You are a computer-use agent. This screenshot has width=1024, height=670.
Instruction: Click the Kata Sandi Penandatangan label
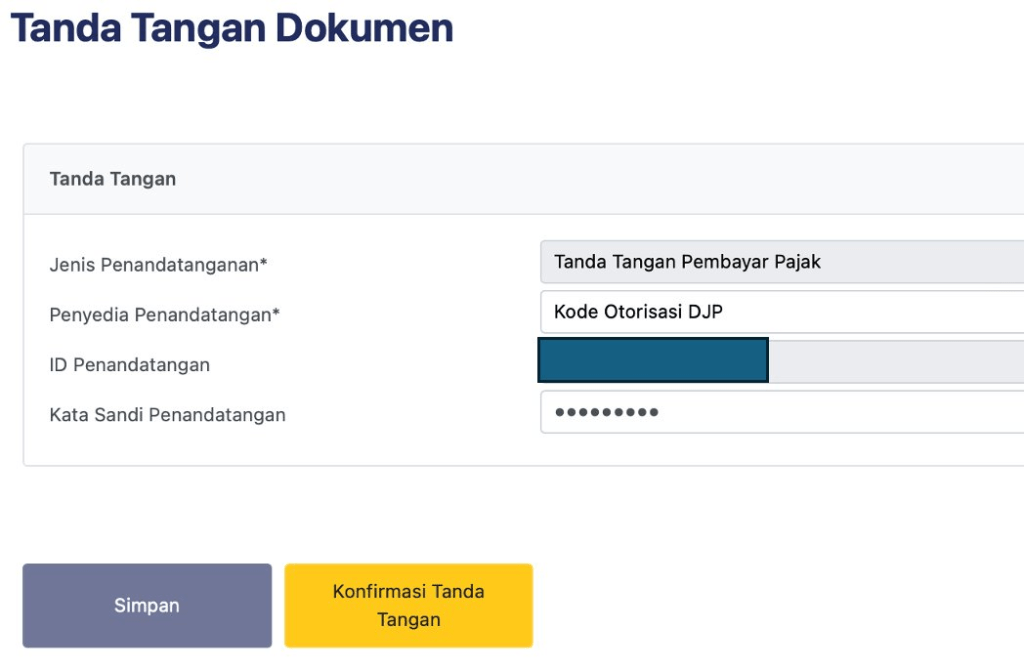(x=167, y=415)
